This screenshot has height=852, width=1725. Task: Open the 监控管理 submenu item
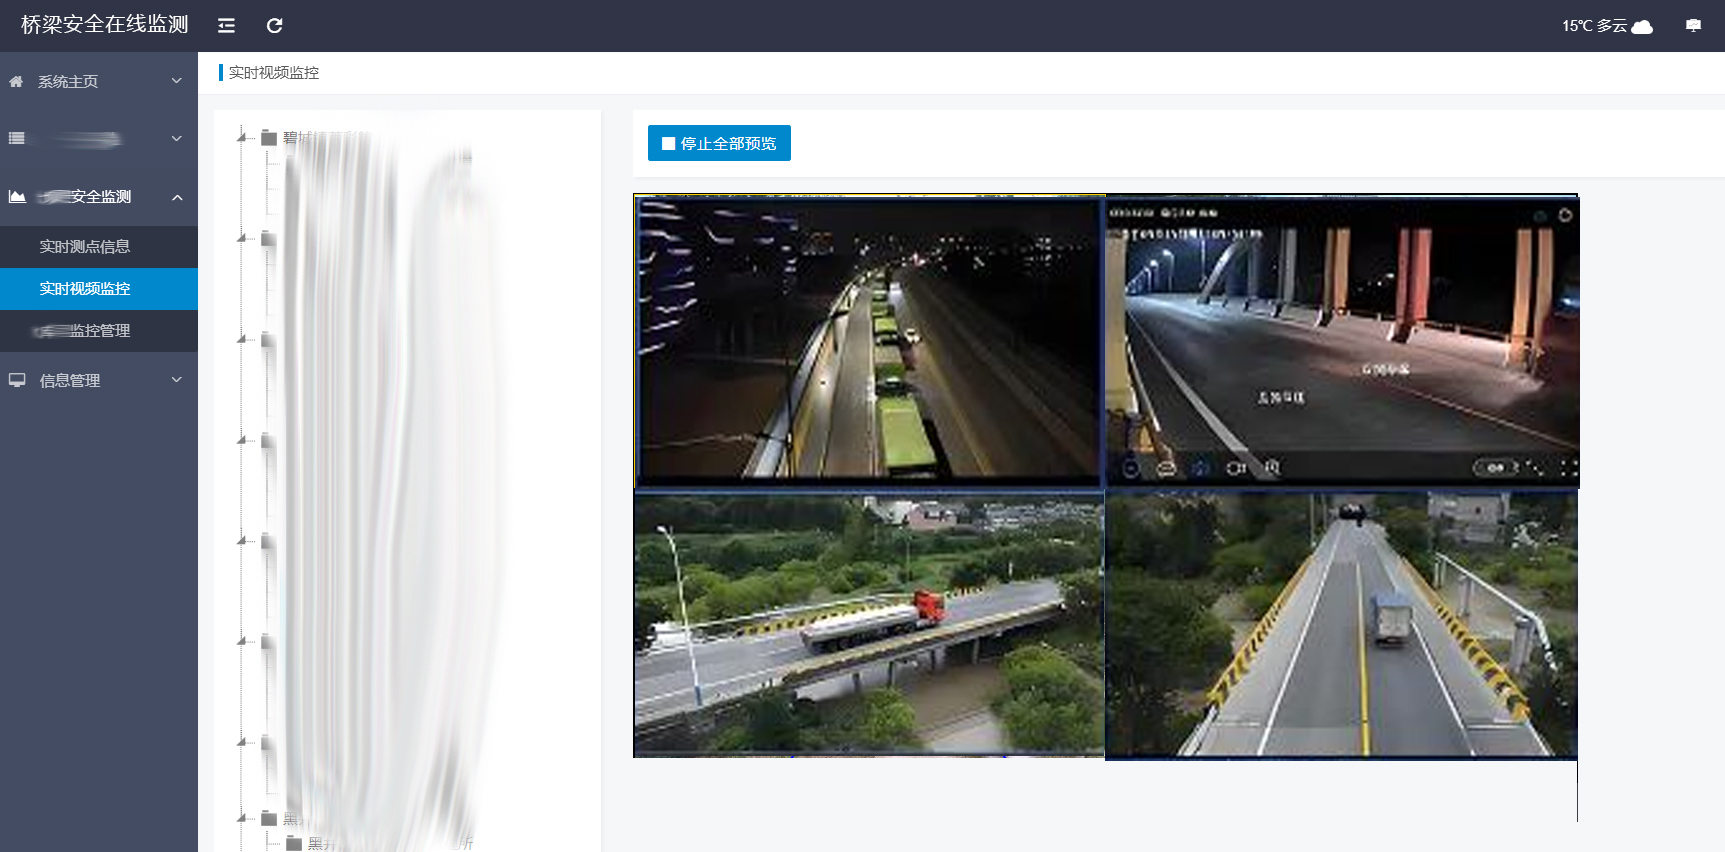(x=85, y=331)
